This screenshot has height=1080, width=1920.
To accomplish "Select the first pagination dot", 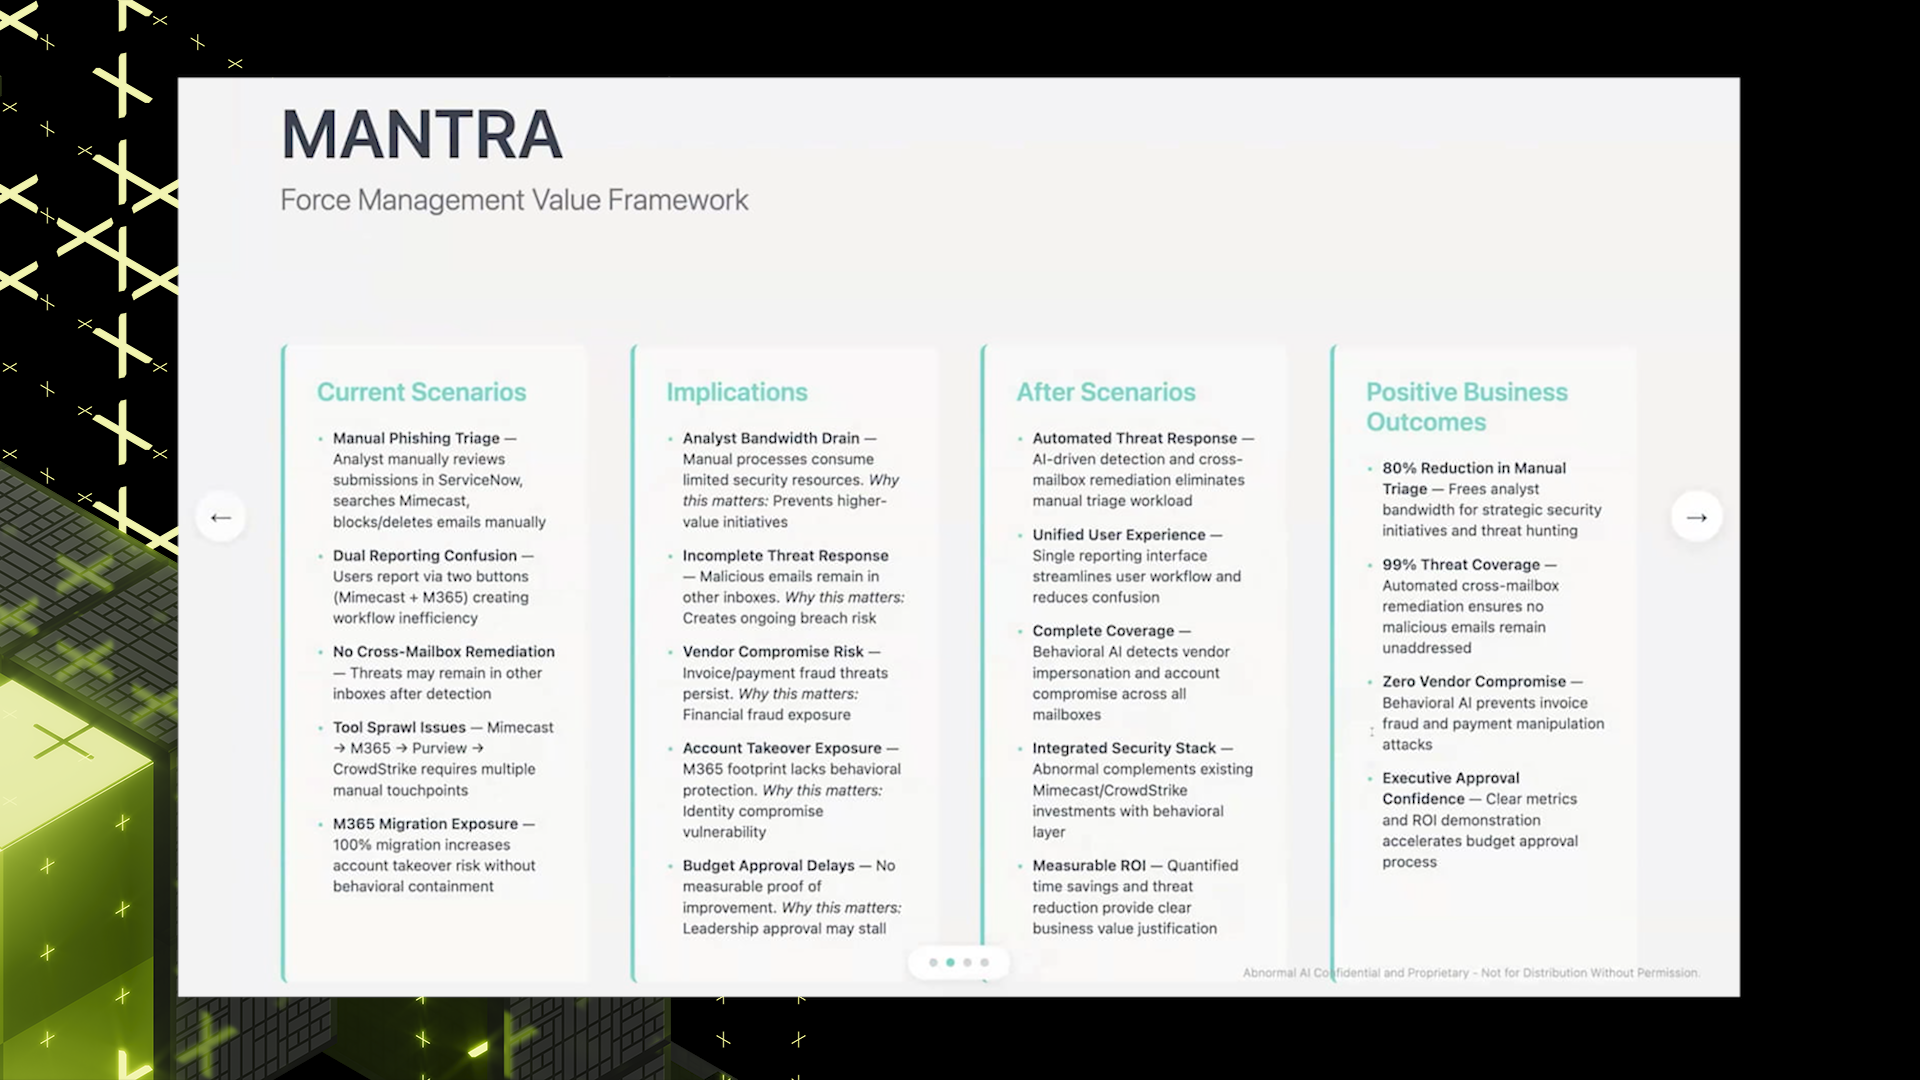I will pos(933,962).
